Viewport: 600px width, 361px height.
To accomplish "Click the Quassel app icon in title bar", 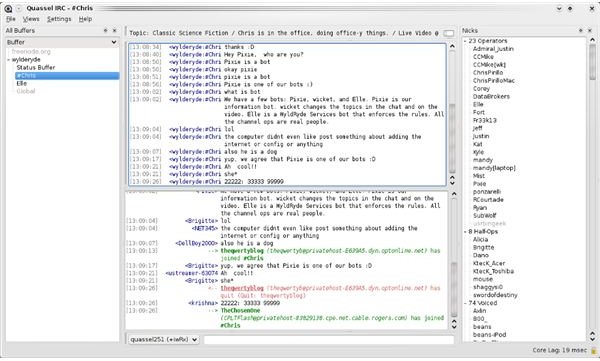I will (8, 8).
